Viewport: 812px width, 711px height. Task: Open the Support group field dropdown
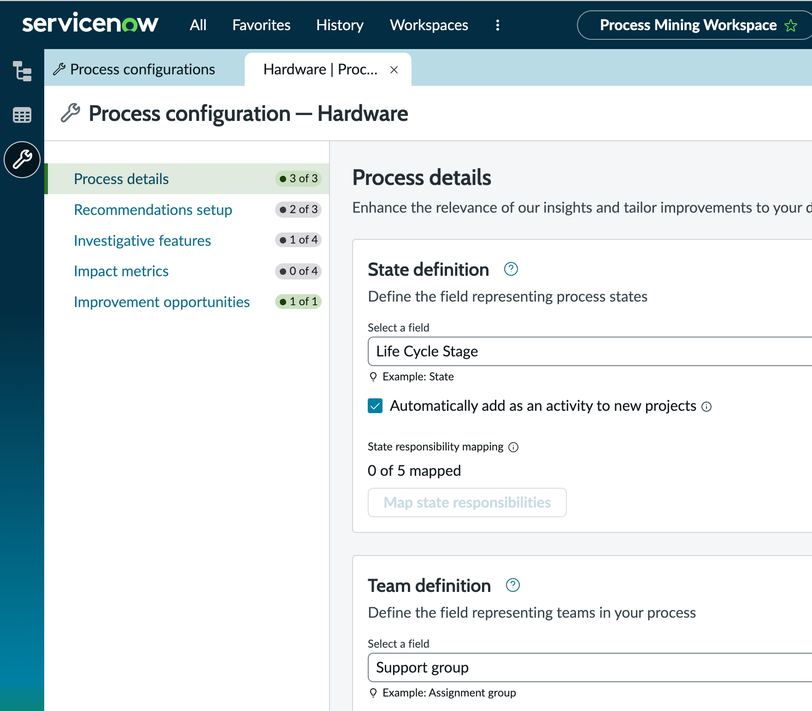[590, 667]
